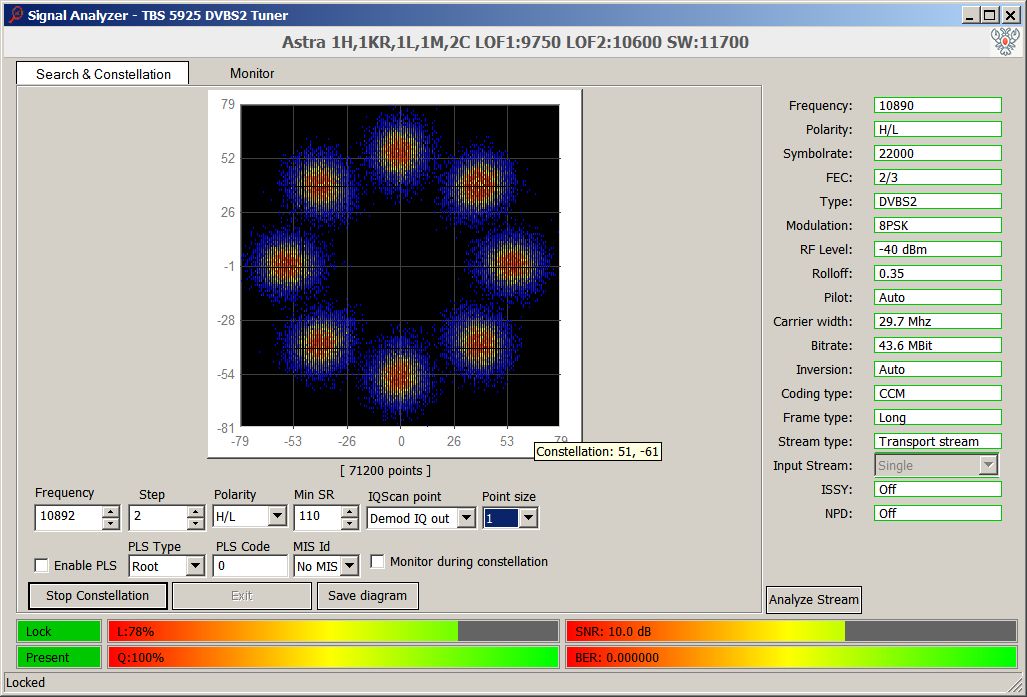Click the FEC value 2/3
This screenshot has width=1027, height=697.
937,178
